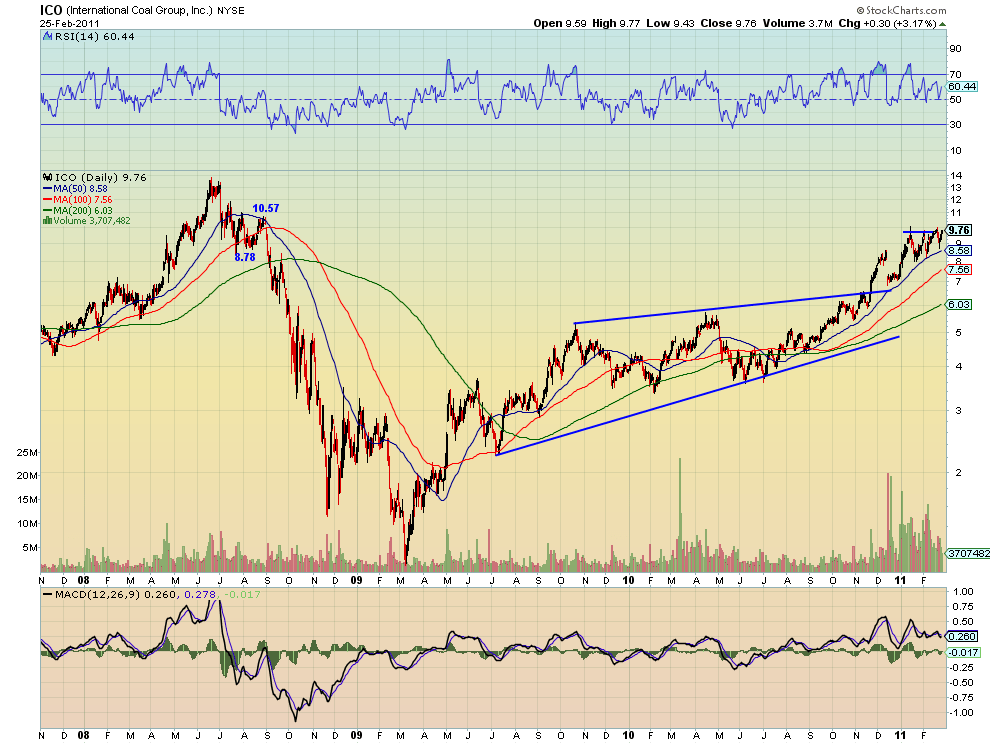Click the 9.76 last price tag
The width and height of the screenshot is (990, 744).
point(960,230)
